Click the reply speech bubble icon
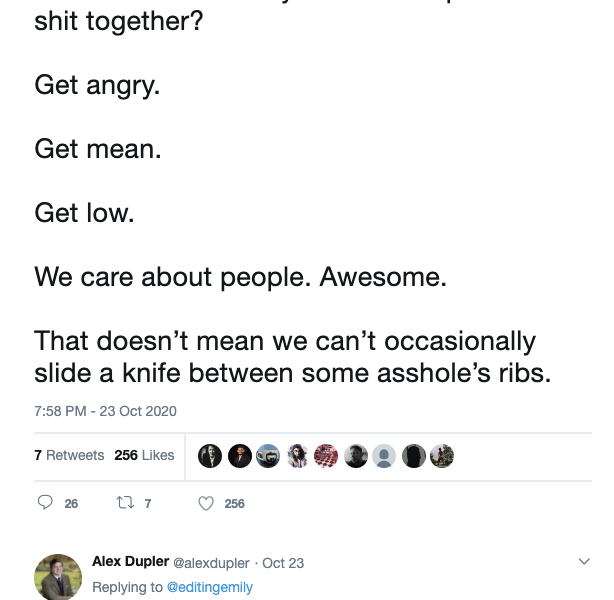 click(45, 503)
